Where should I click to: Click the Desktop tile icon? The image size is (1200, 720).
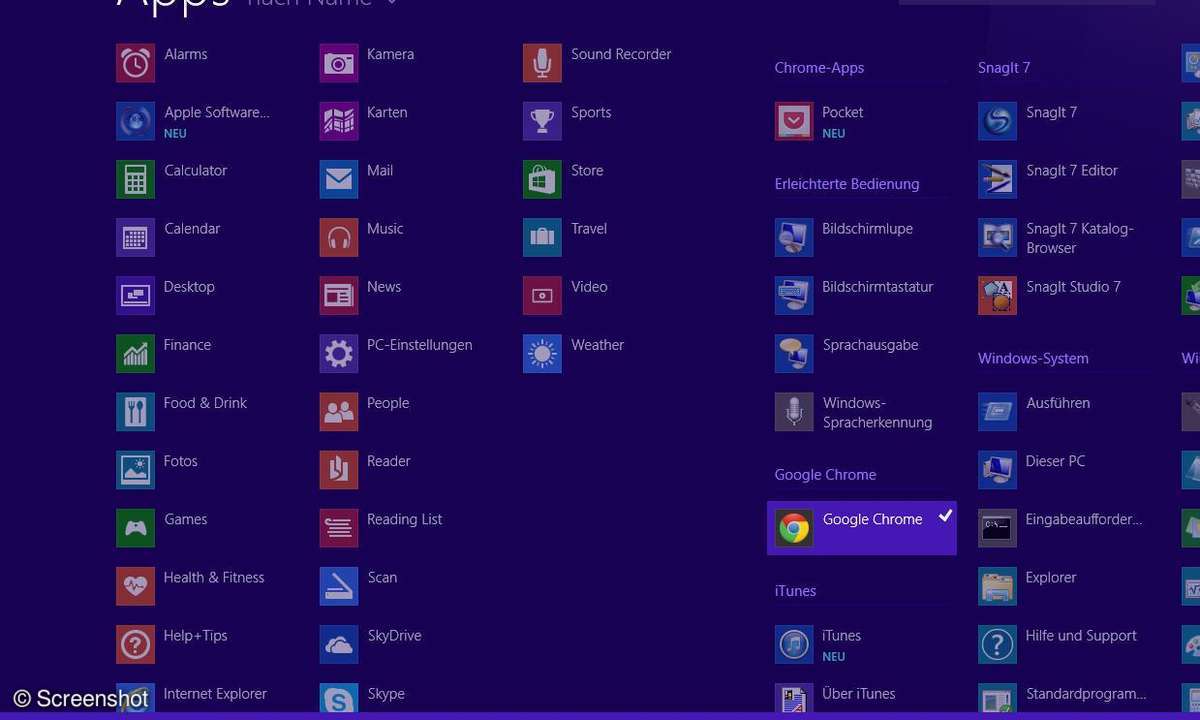click(x=135, y=295)
